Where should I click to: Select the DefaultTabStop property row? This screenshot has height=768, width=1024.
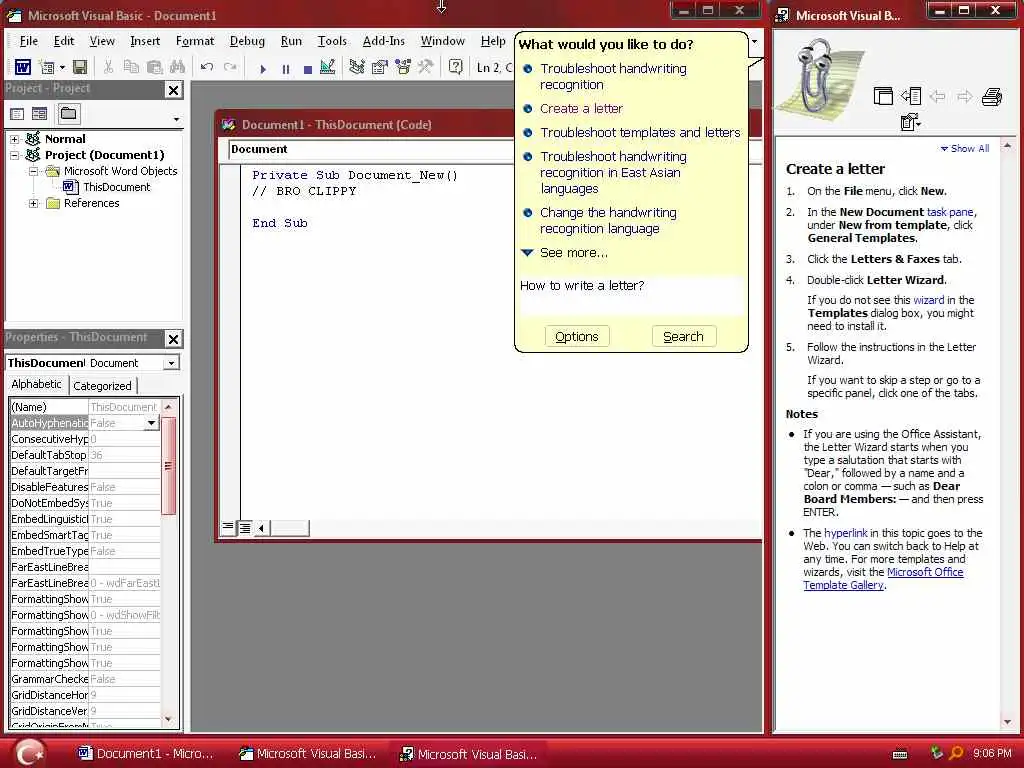[85, 455]
